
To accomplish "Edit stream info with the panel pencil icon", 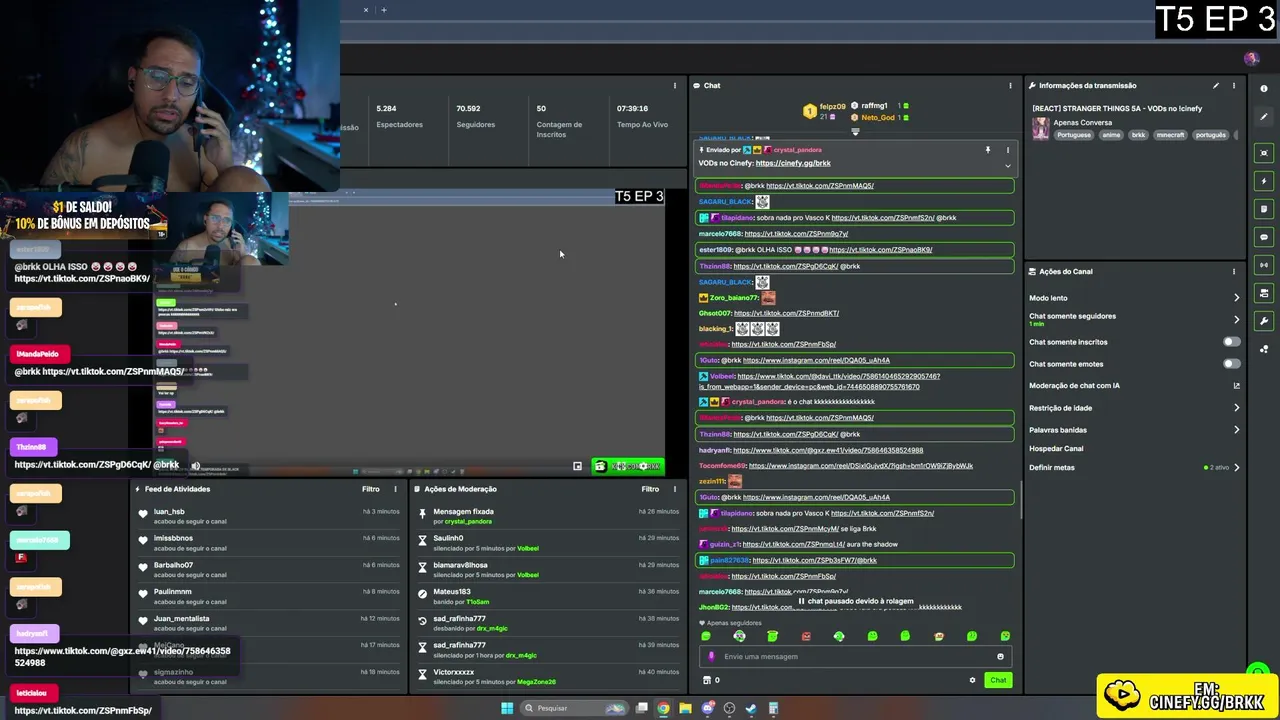I will [x=1216, y=86].
